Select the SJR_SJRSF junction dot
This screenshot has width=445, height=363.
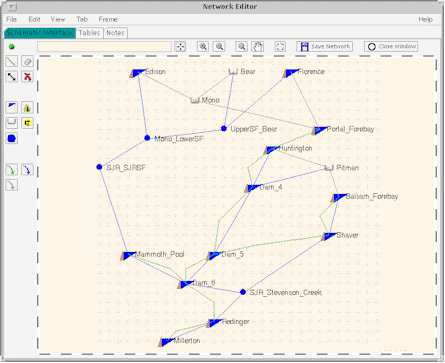[x=99, y=167]
